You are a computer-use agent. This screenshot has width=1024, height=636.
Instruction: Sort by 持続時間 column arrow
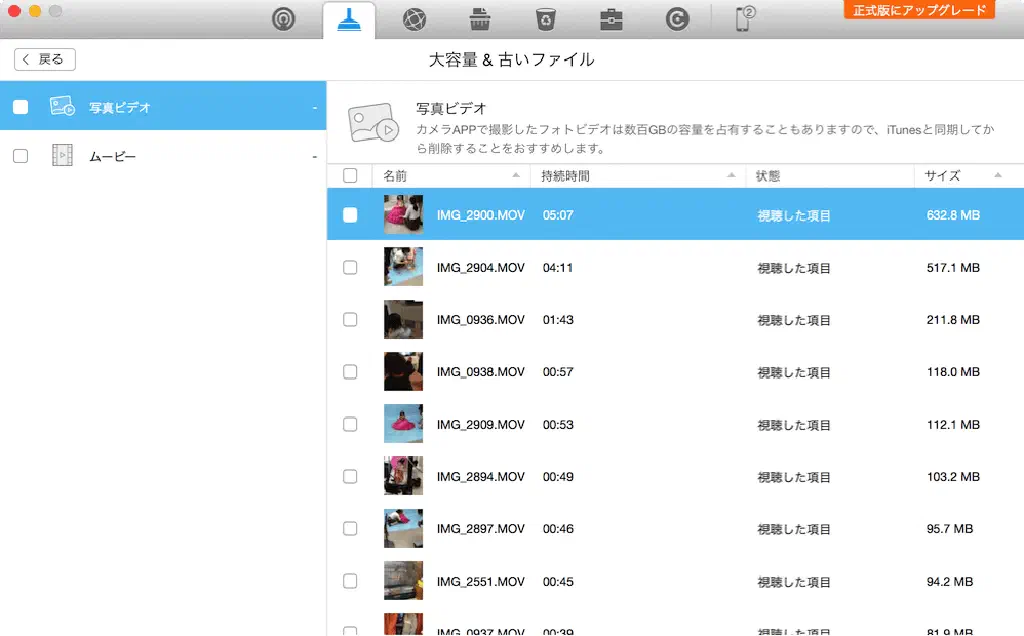pyautogui.click(x=731, y=176)
